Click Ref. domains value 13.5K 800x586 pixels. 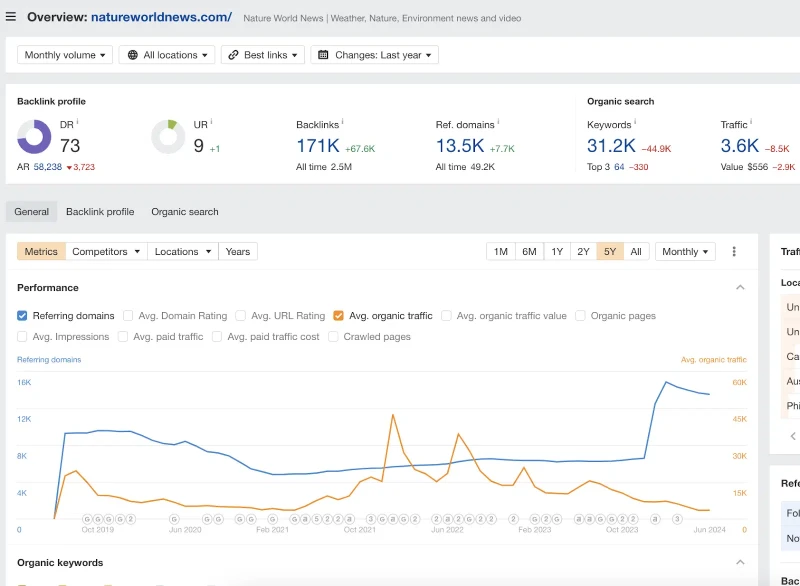[460, 146]
